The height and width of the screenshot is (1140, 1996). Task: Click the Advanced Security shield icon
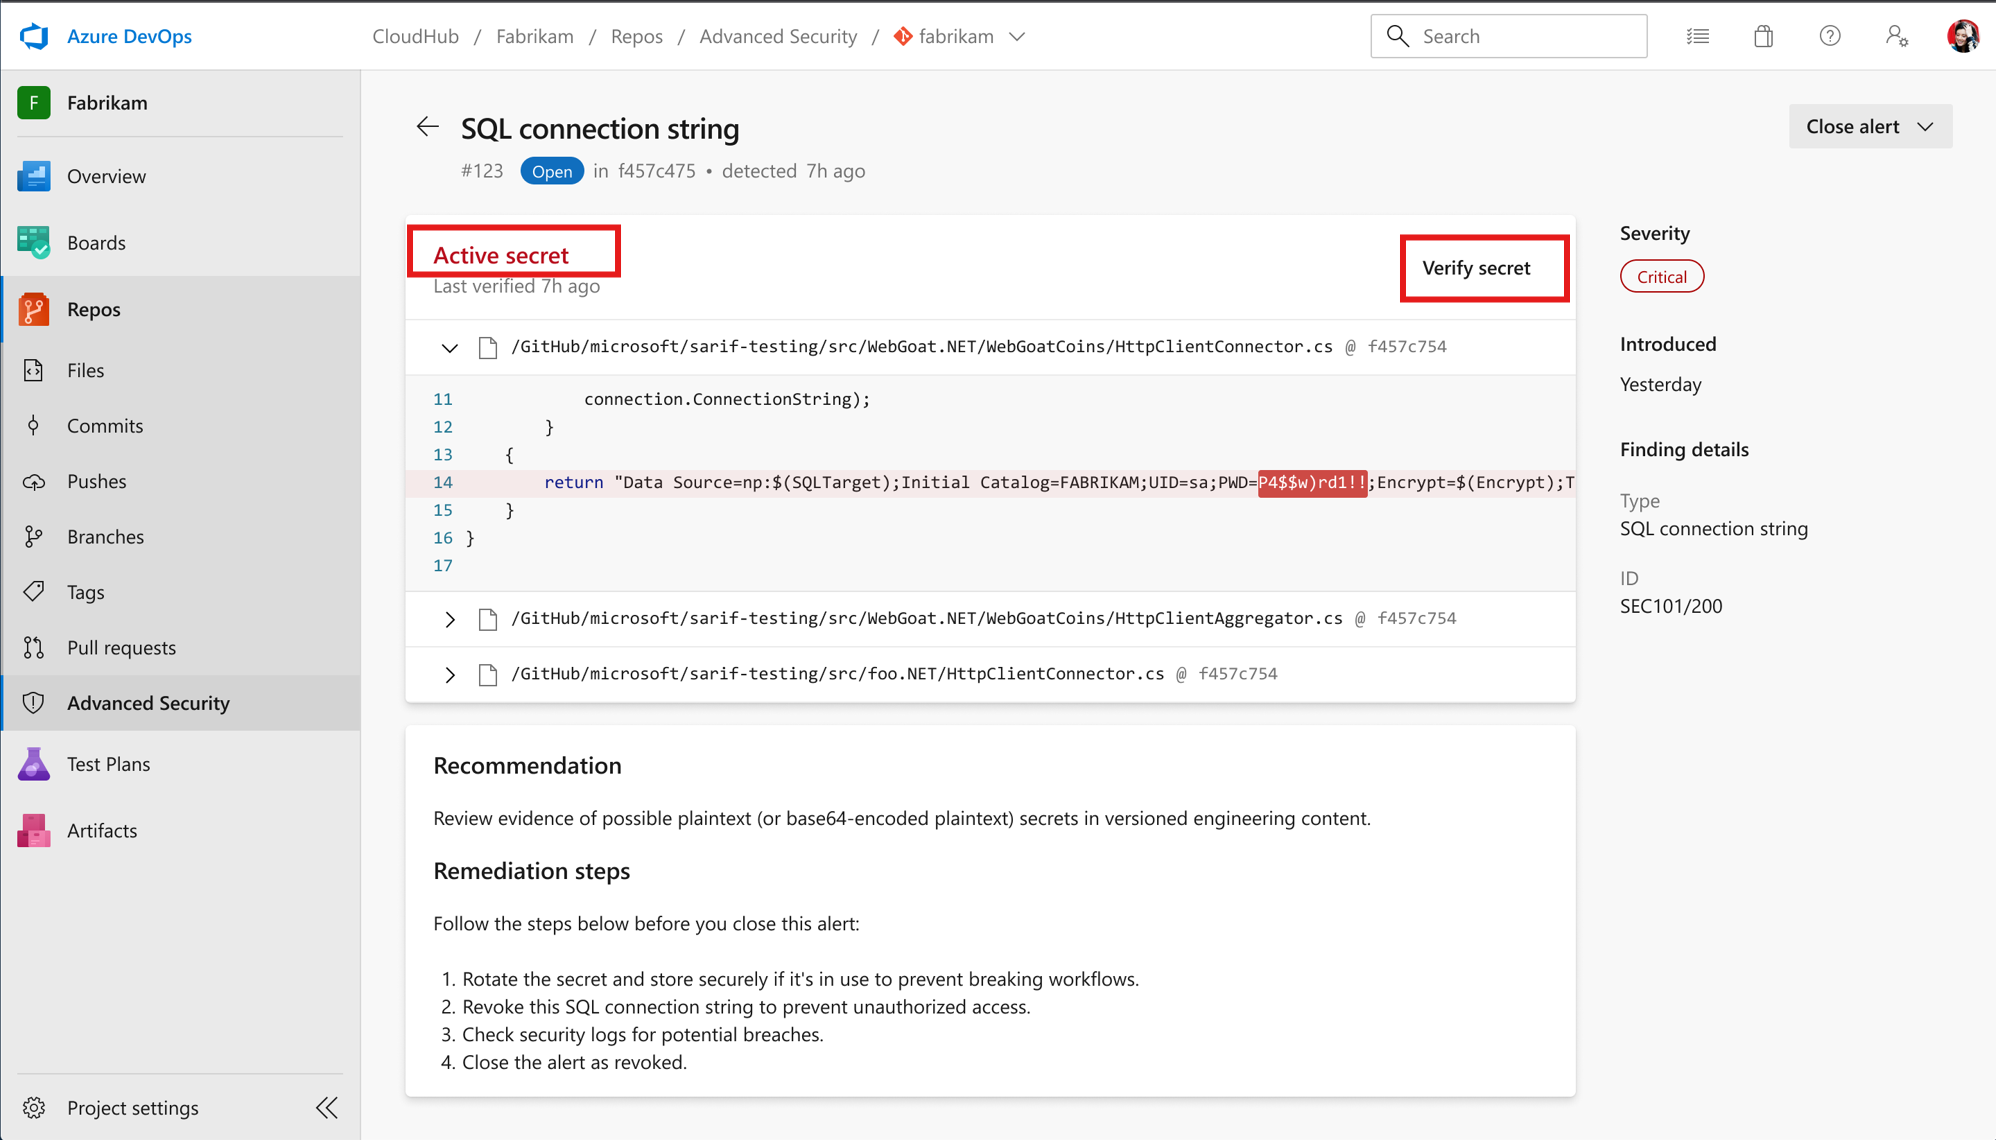coord(34,703)
